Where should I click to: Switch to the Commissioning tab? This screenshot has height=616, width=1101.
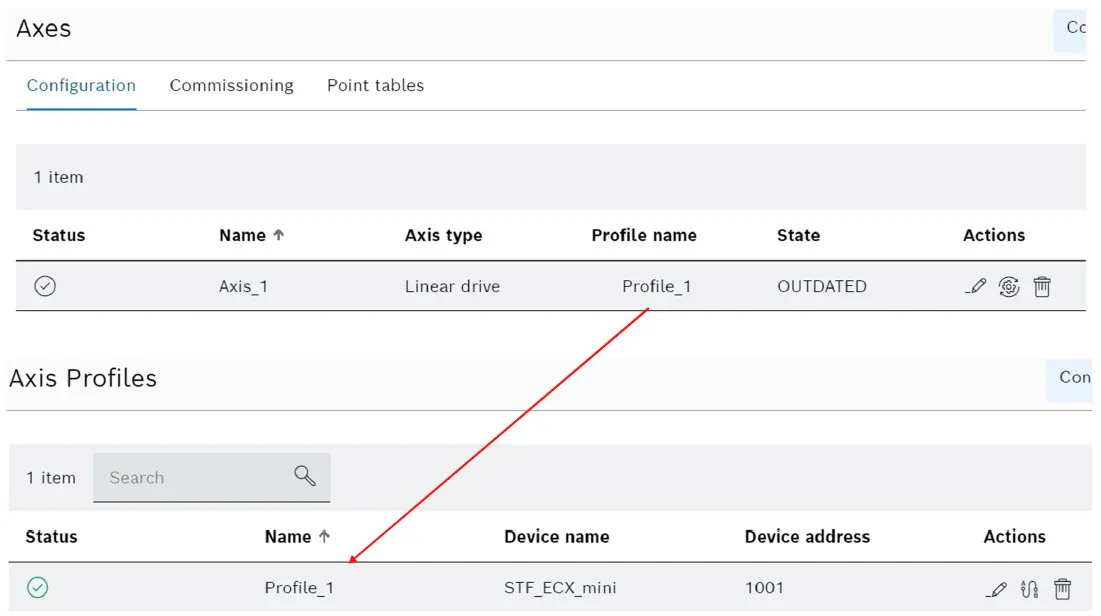point(231,86)
